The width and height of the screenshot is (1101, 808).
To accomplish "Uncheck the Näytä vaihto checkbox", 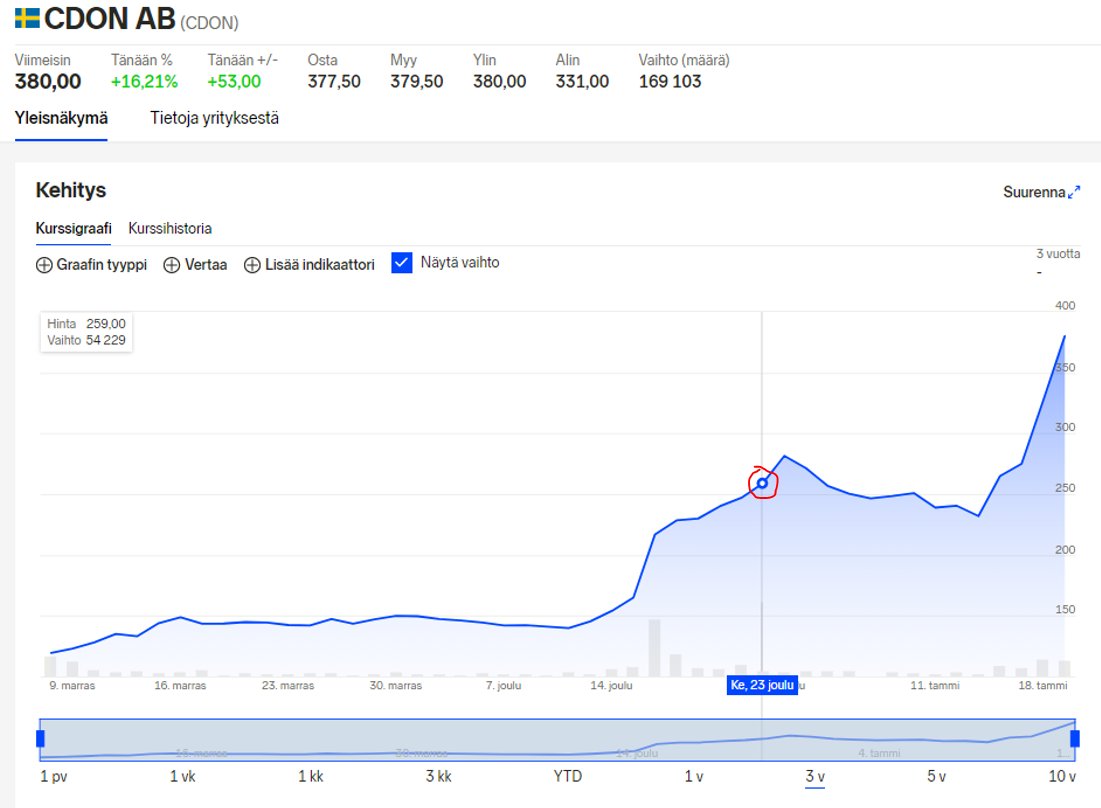I will [402, 263].
